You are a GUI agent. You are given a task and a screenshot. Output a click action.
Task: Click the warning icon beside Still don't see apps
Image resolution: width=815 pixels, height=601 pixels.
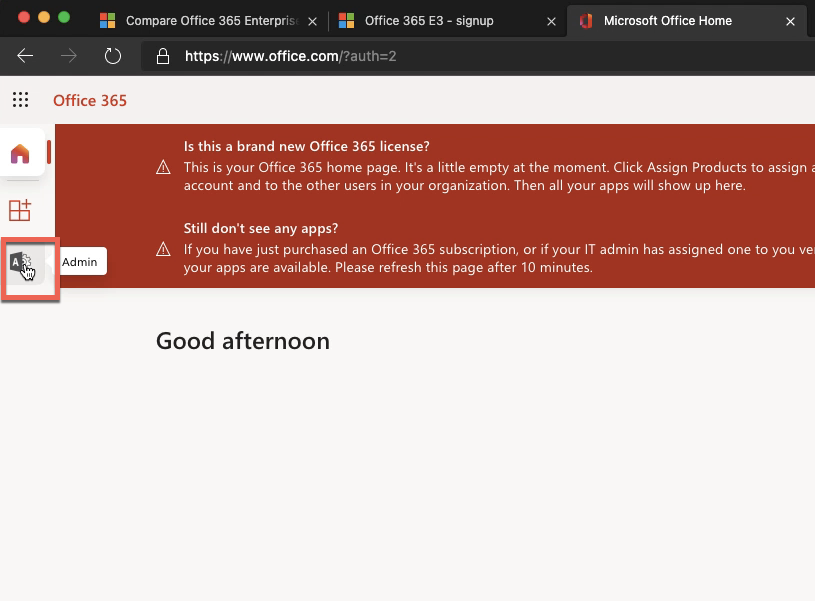[x=163, y=250]
